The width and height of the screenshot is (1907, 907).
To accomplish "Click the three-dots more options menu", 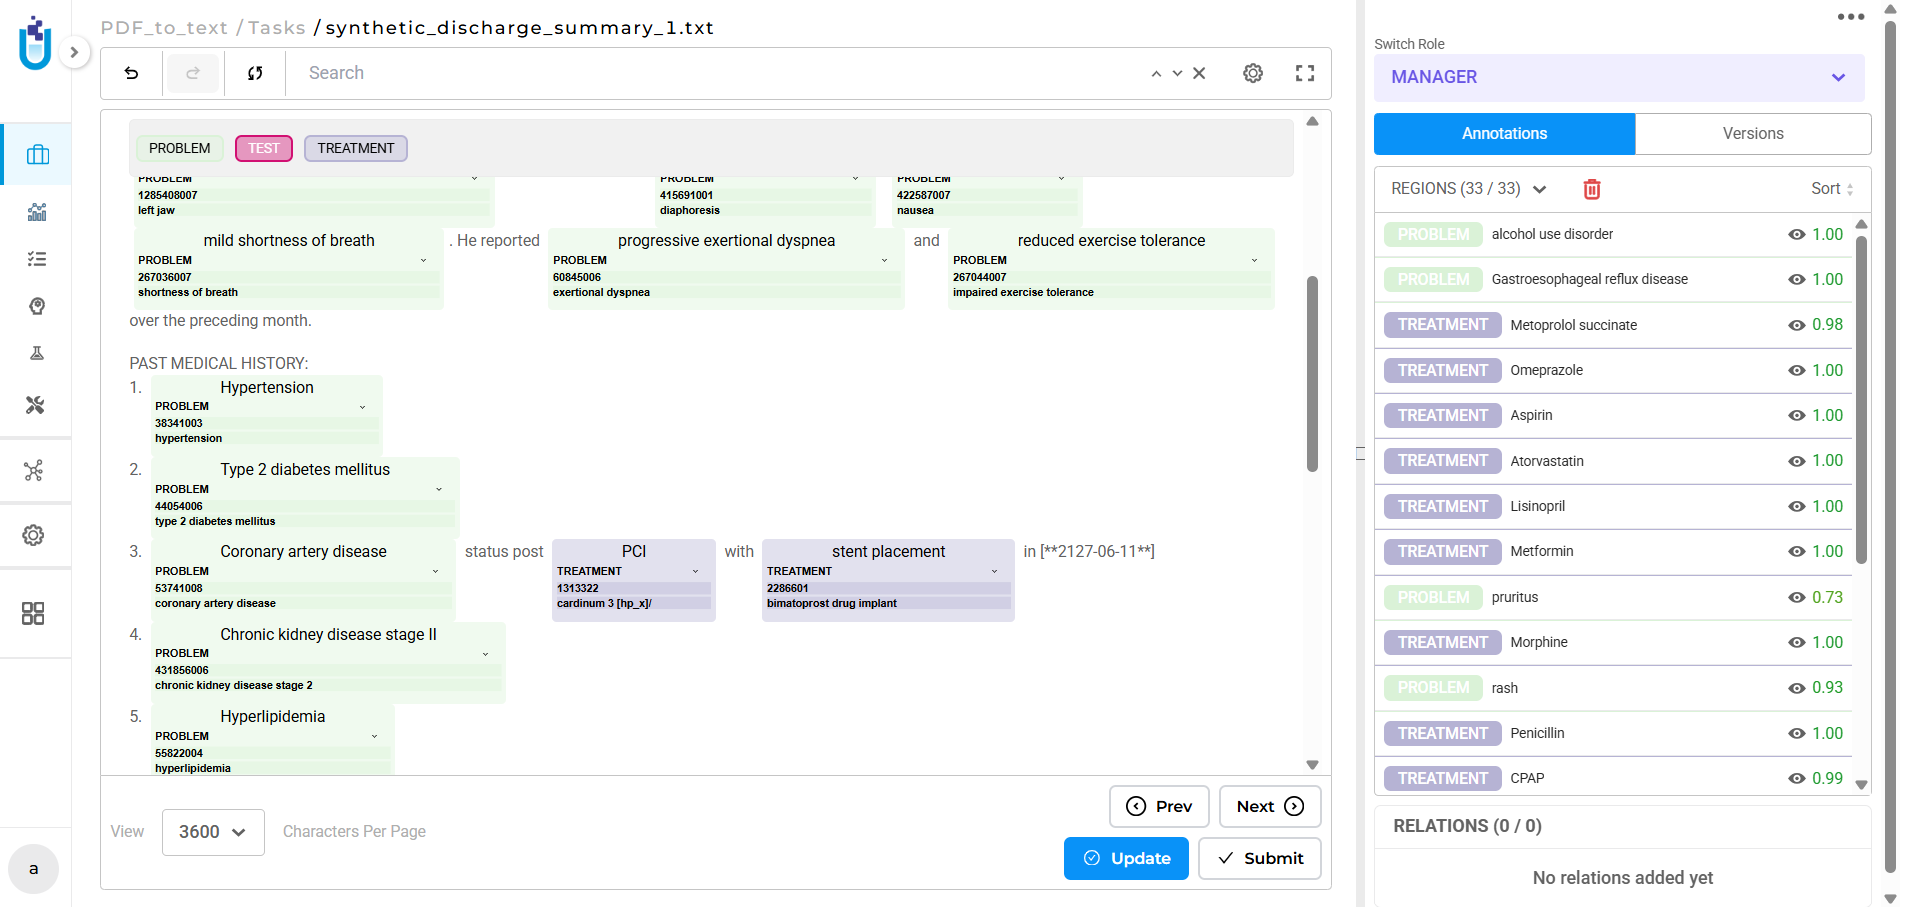I will pos(1850,17).
